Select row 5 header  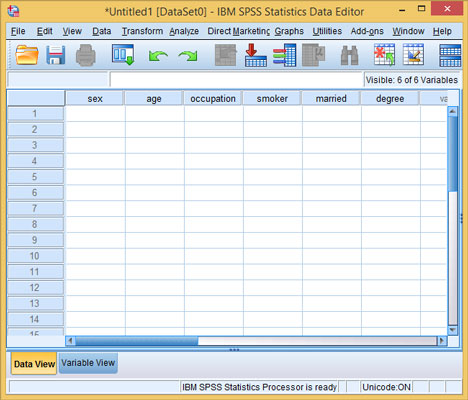click(35, 177)
